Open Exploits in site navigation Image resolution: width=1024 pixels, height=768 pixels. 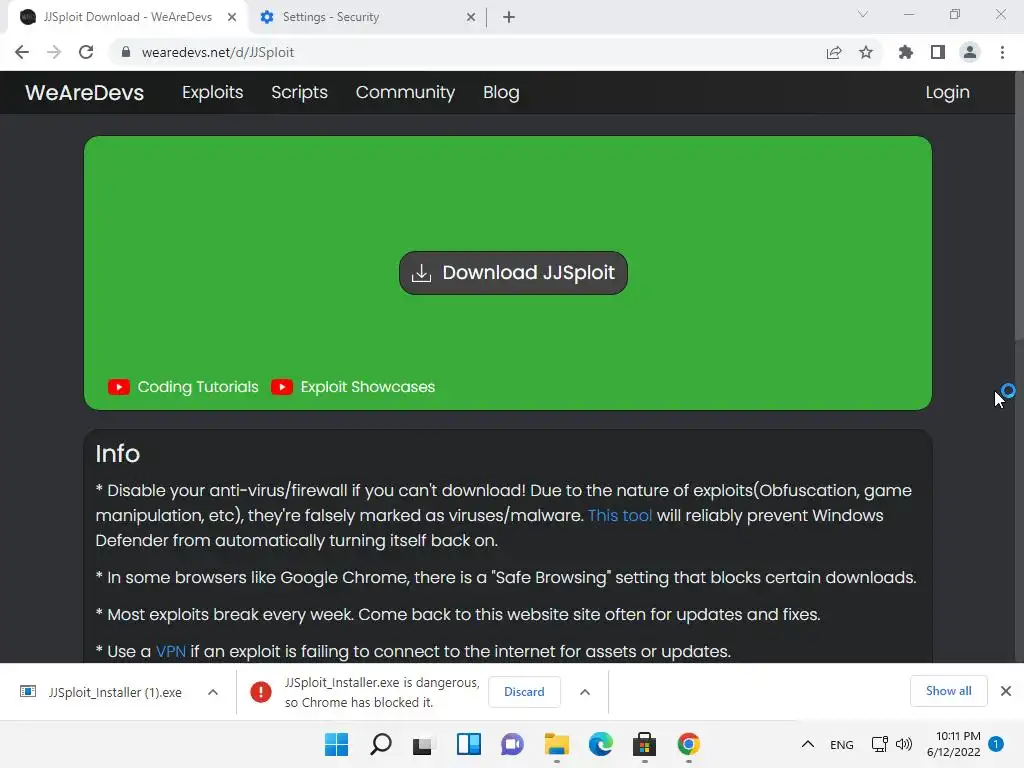[x=212, y=93]
